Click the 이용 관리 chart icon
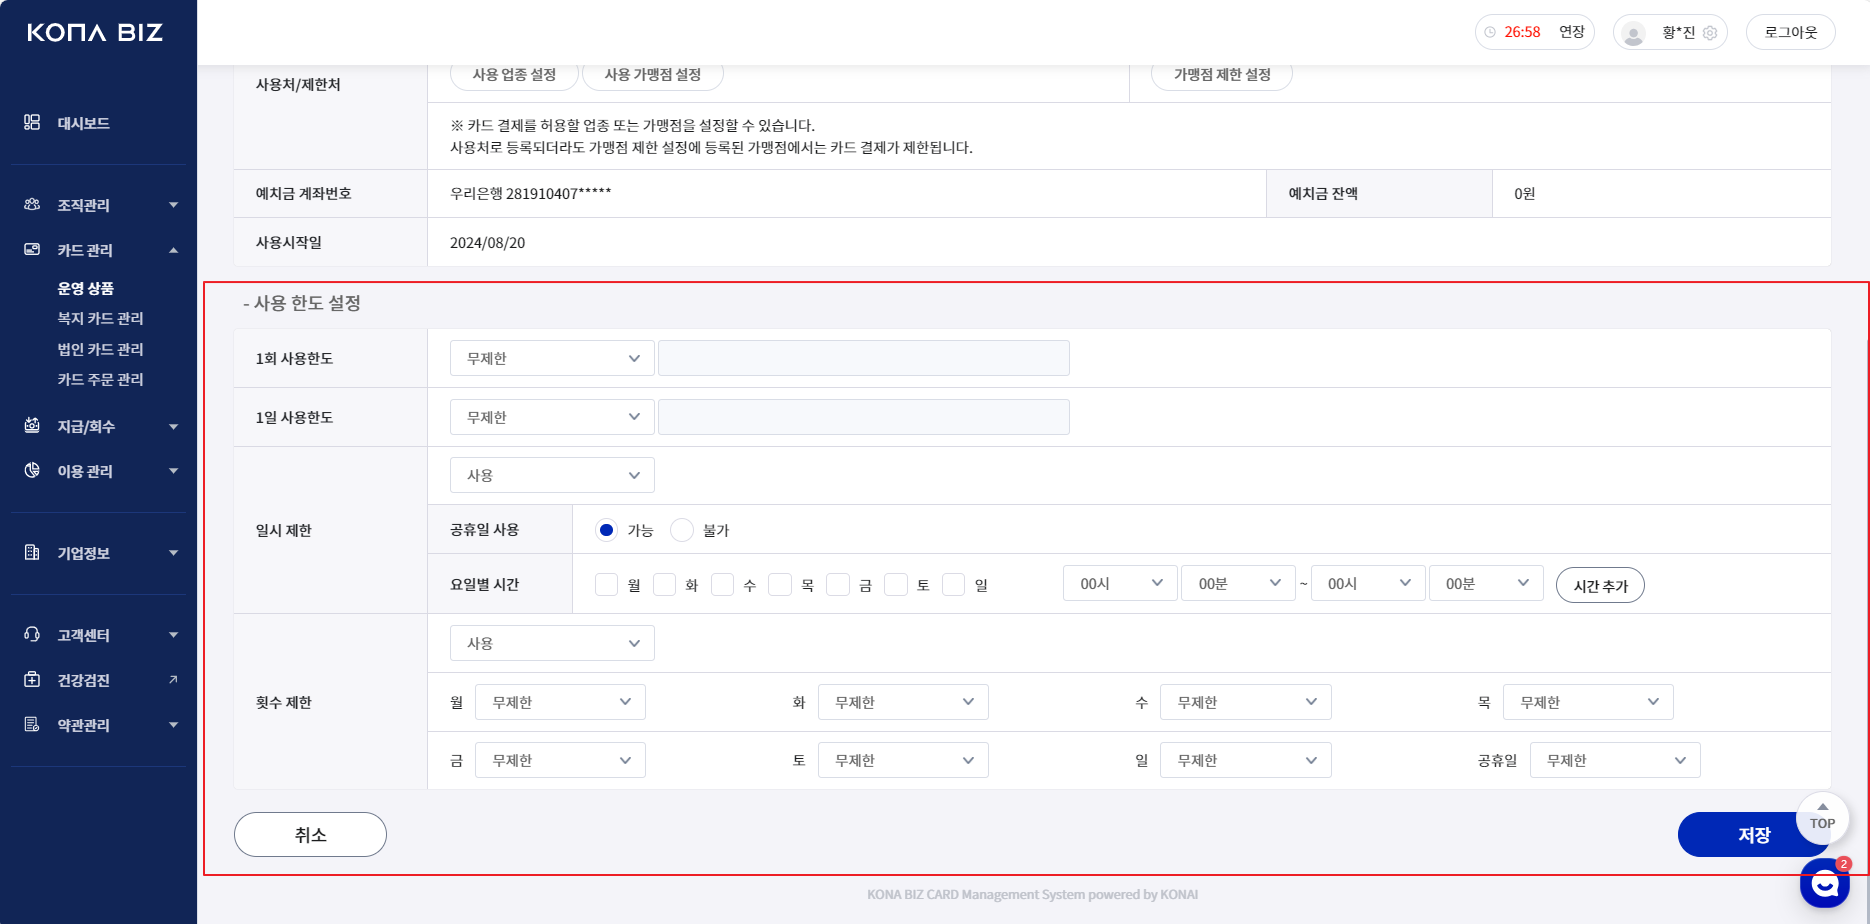1870x924 pixels. (32, 470)
